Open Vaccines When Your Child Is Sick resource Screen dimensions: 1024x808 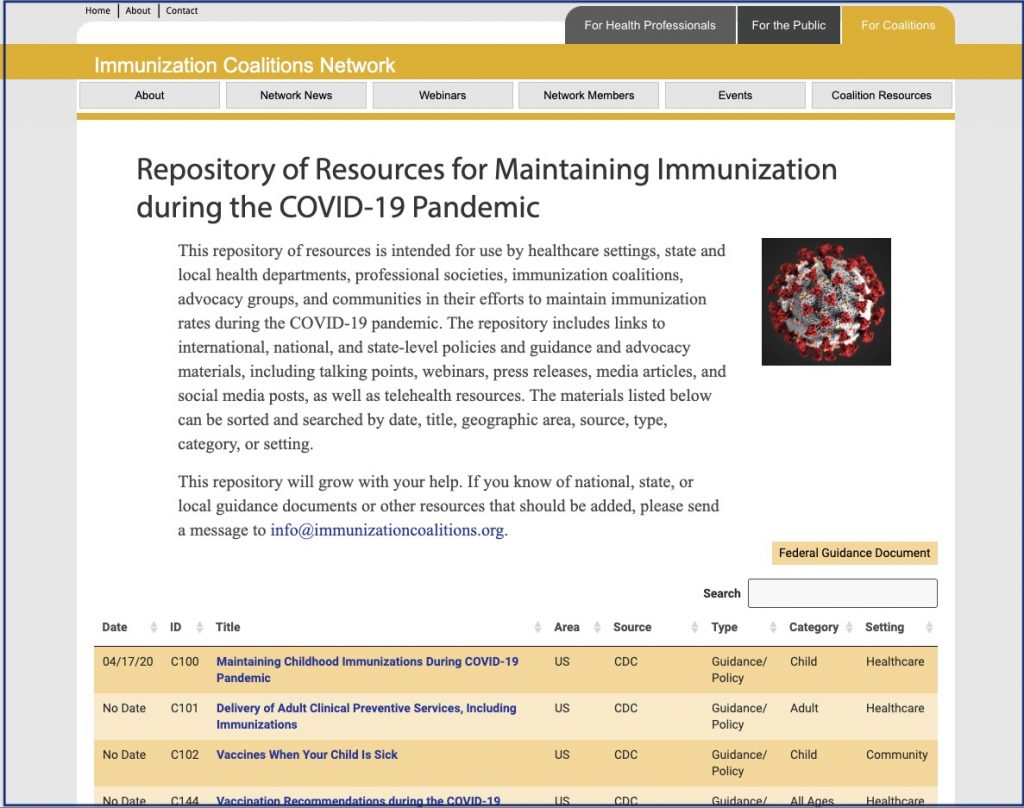coord(307,754)
